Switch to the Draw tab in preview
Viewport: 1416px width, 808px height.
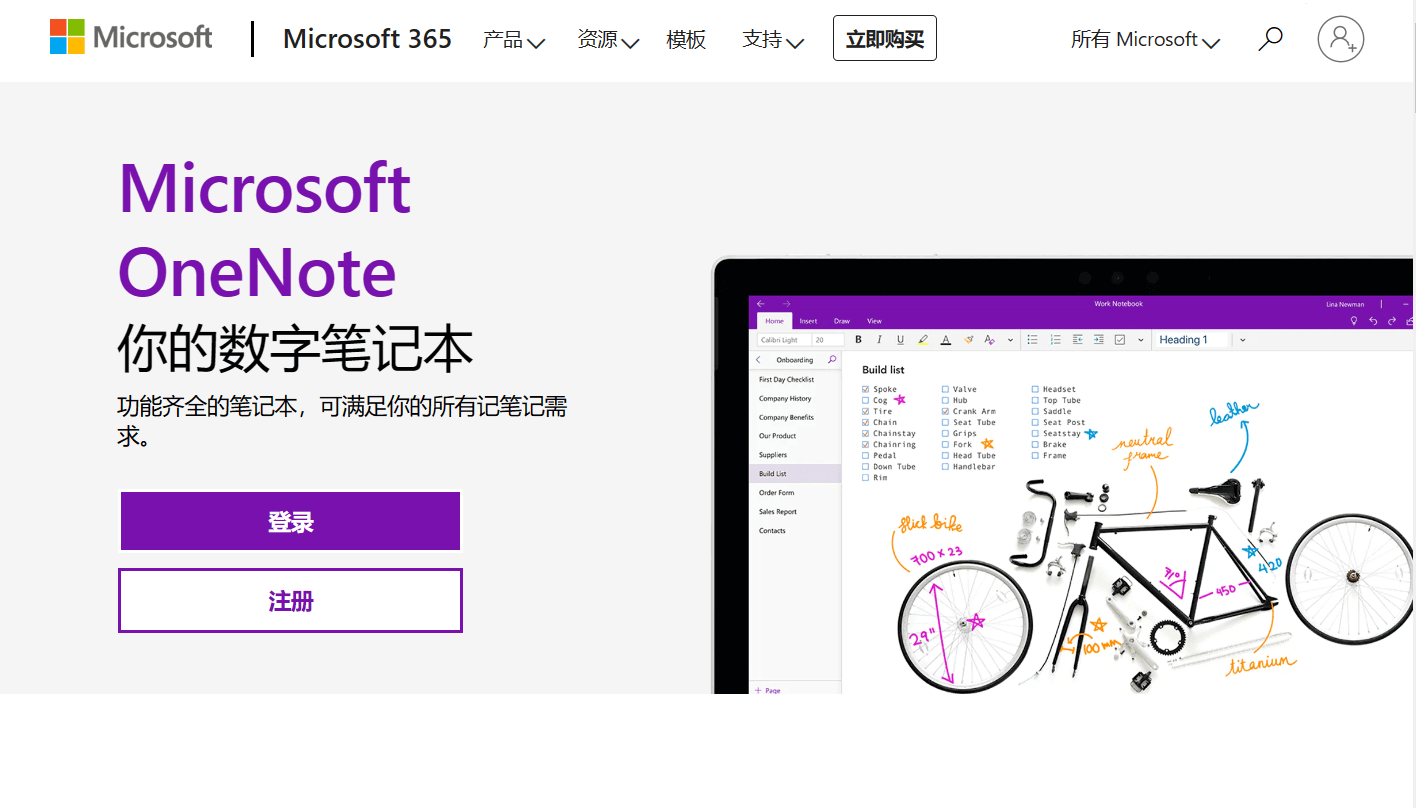coord(842,321)
